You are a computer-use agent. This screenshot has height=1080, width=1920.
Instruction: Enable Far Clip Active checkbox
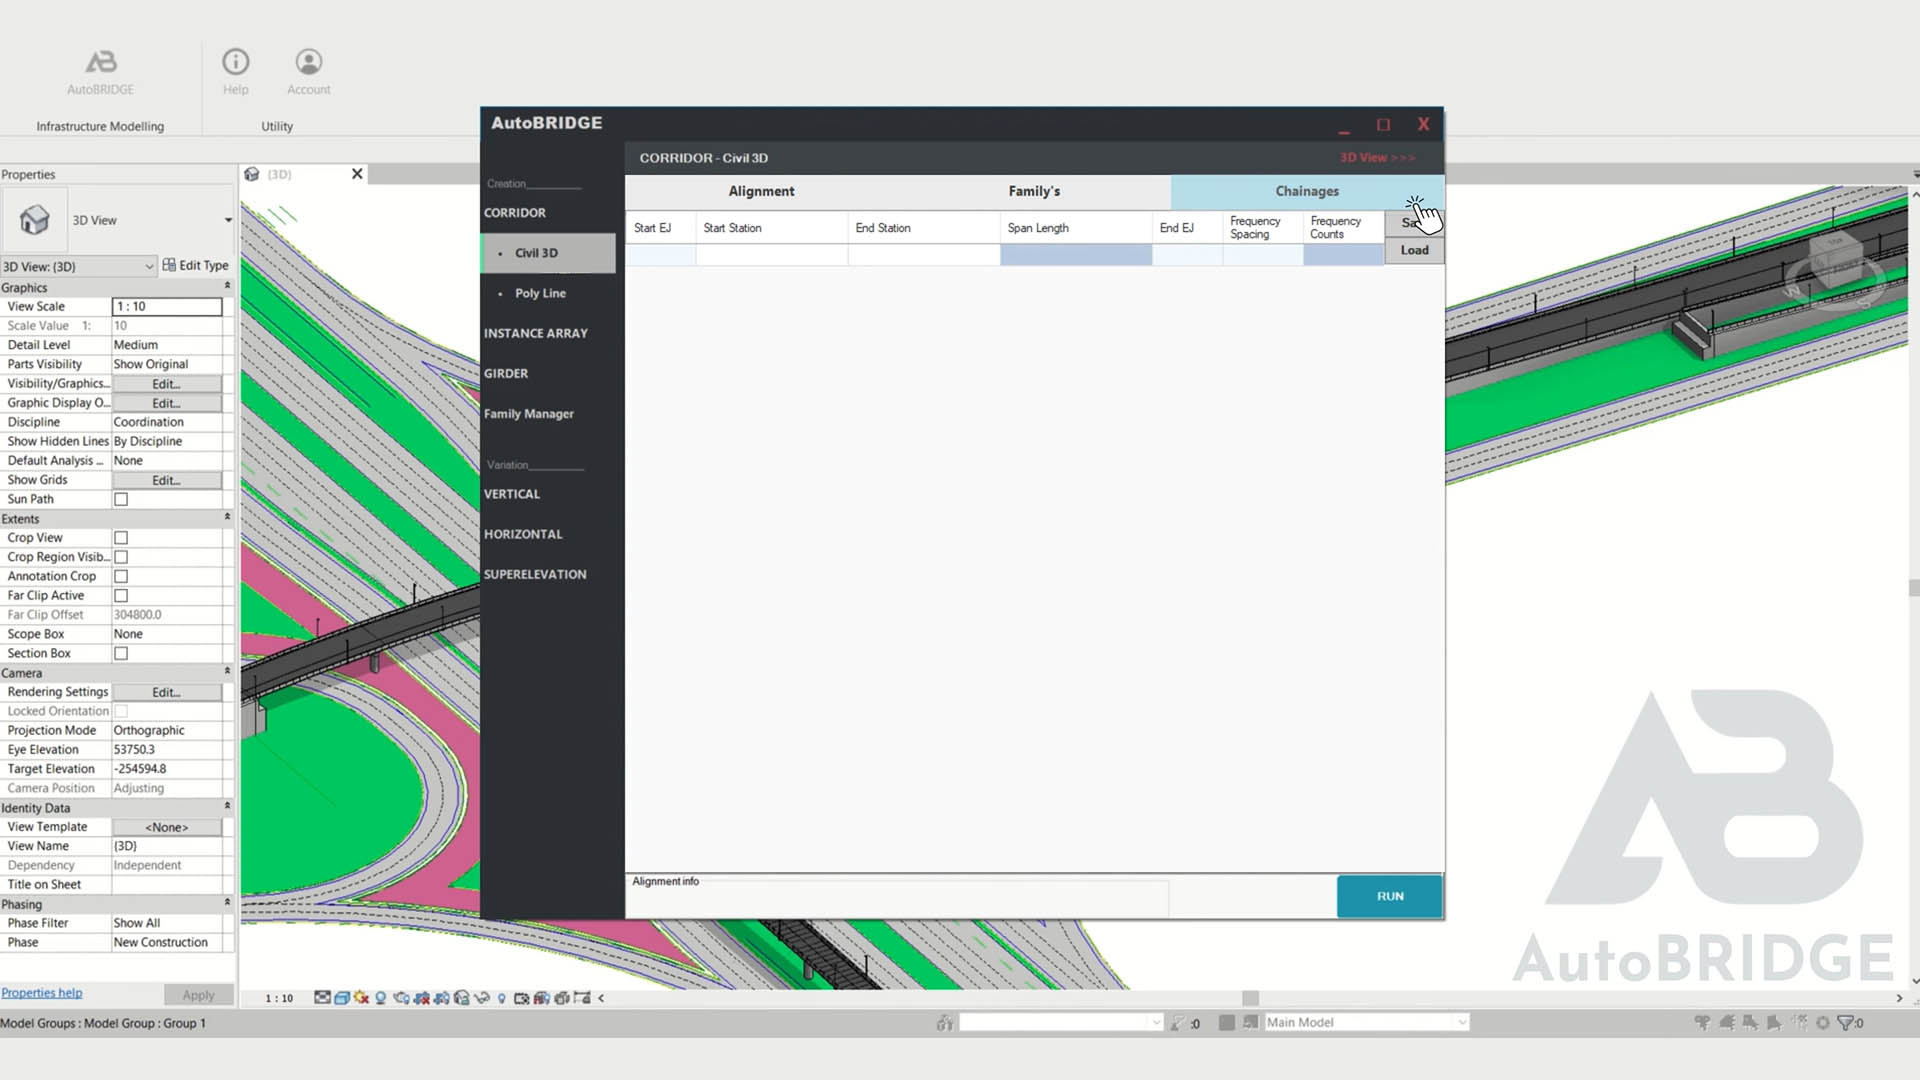[121, 596]
